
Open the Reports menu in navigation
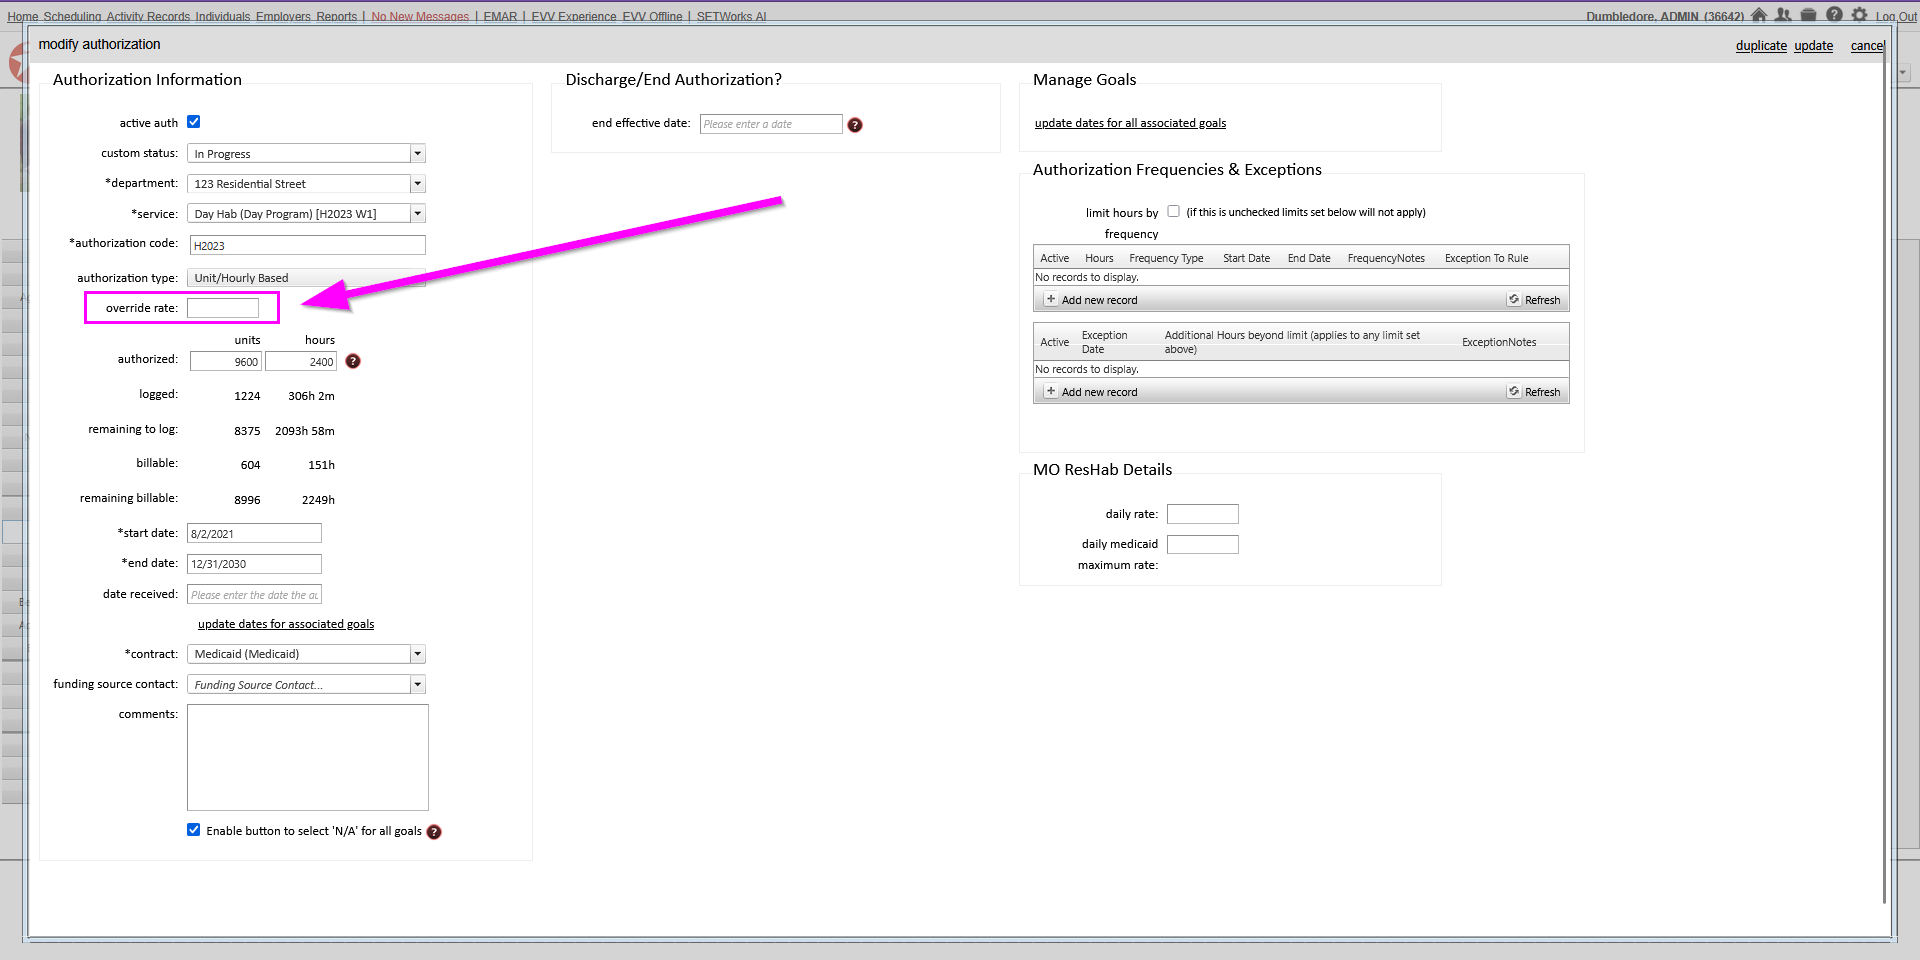pos(336,17)
